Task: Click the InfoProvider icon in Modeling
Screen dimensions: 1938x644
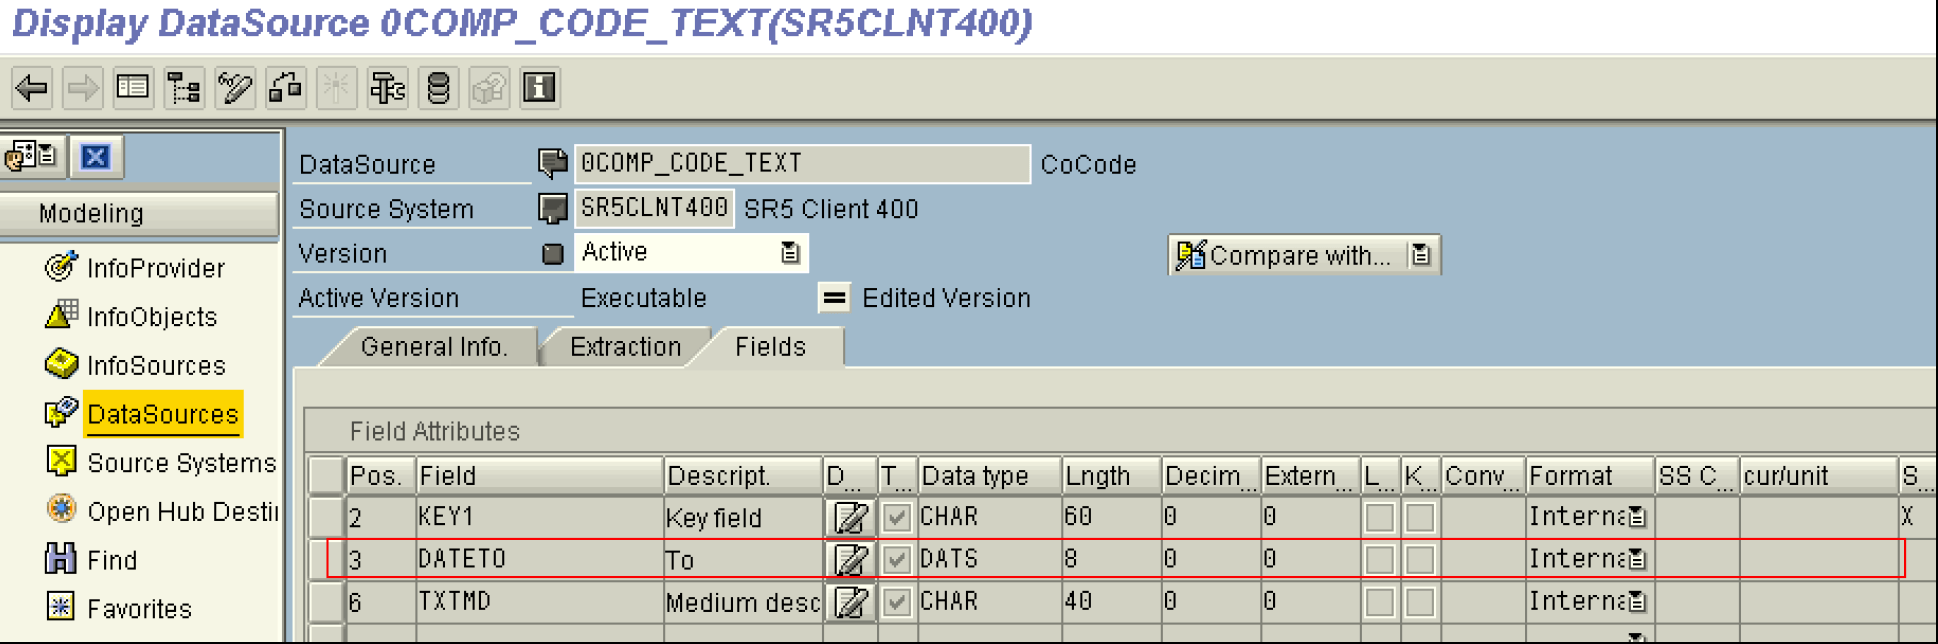Action: (61, 266)
